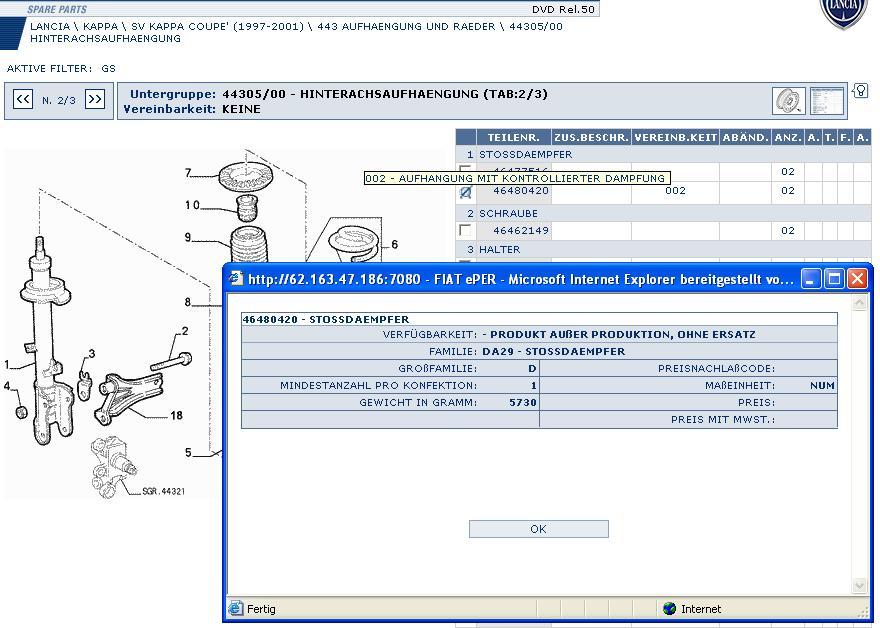
Task: Click the DVD Rel.50 label
Action: (x=563, y=9)
